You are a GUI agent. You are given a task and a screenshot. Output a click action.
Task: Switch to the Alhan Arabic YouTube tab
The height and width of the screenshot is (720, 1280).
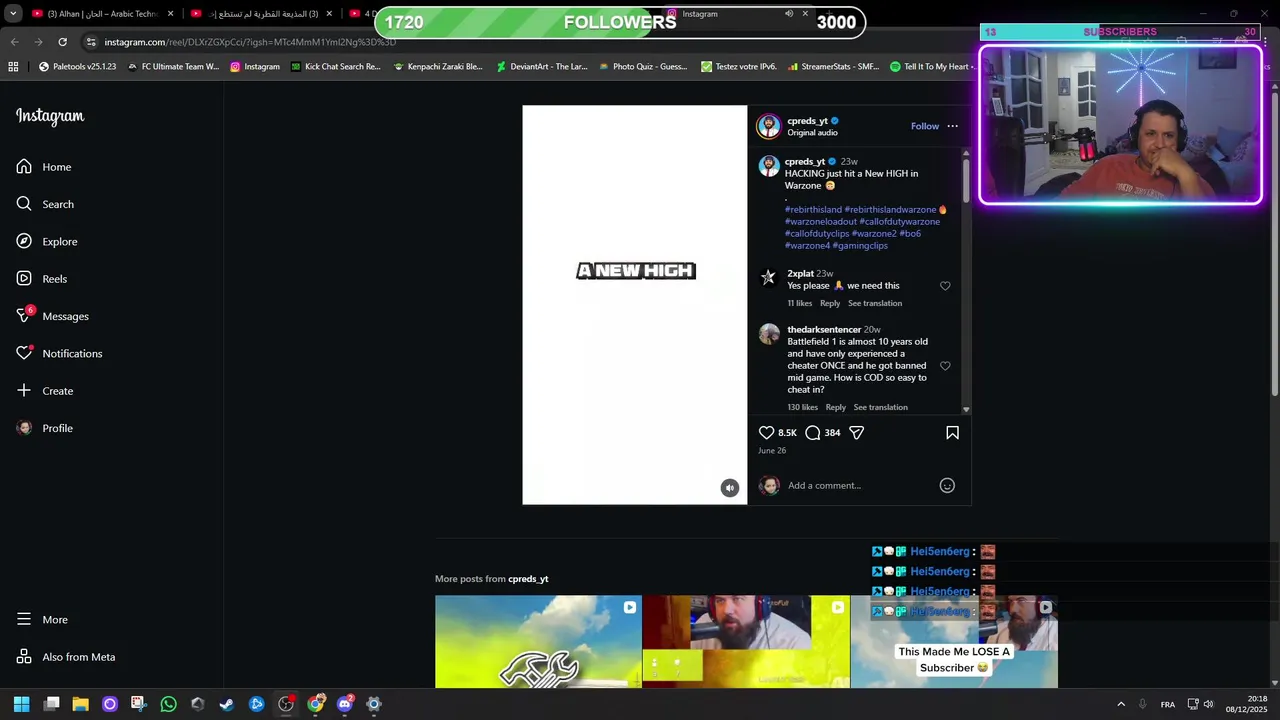point(102,14)
